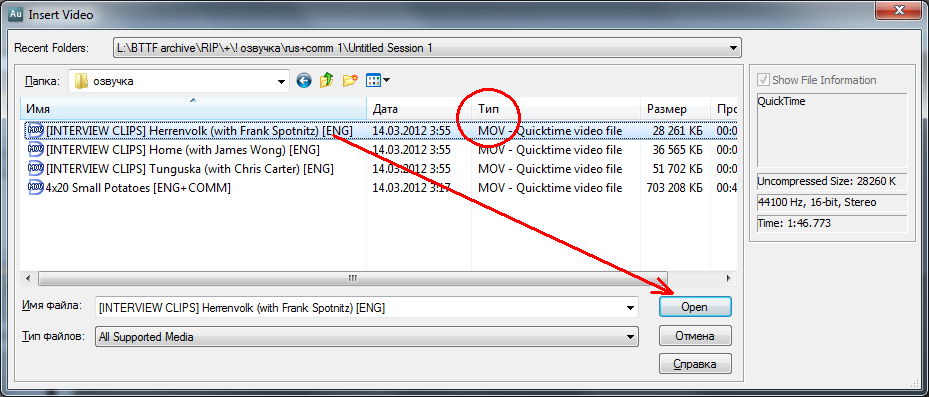The image size is (929, 397).
Task: Sort by Имя column header
Action: [193, 109]
